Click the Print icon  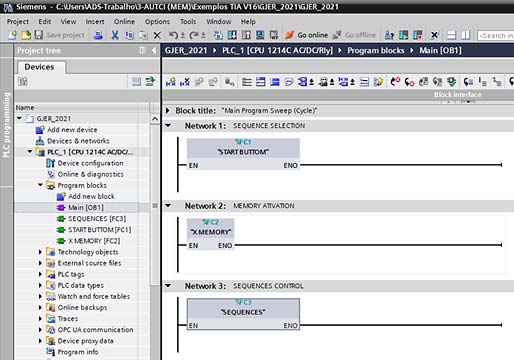[x=98, y=35]
